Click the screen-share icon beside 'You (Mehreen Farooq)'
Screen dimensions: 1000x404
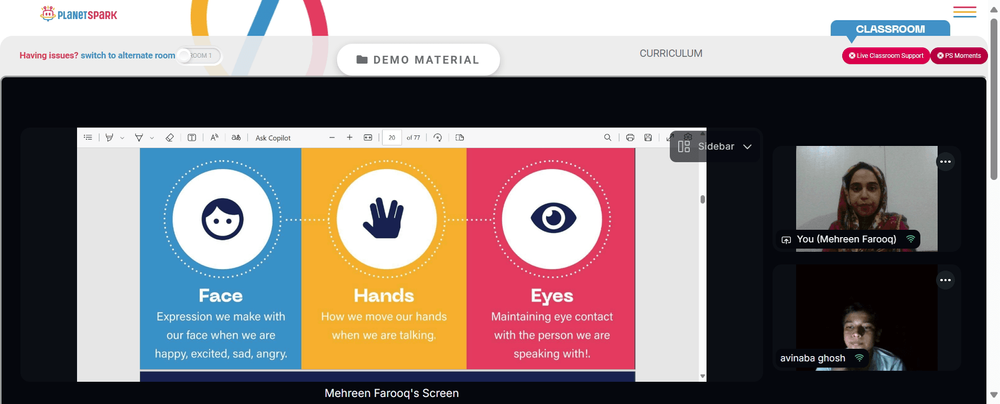786,239
